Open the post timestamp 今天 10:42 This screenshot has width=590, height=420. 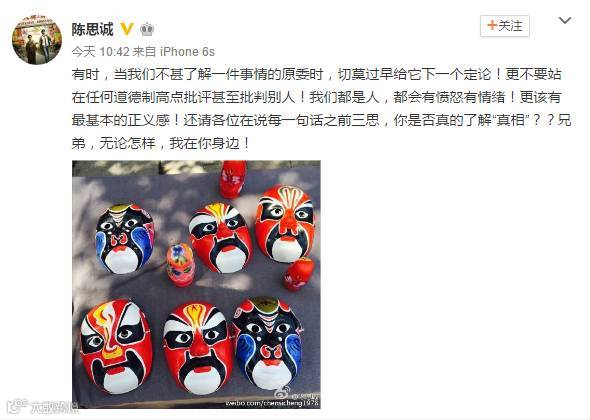(x=100, y=52)
